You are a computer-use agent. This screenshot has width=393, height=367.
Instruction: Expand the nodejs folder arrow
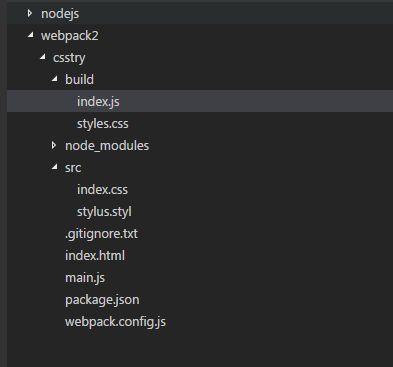coord(30,13)
